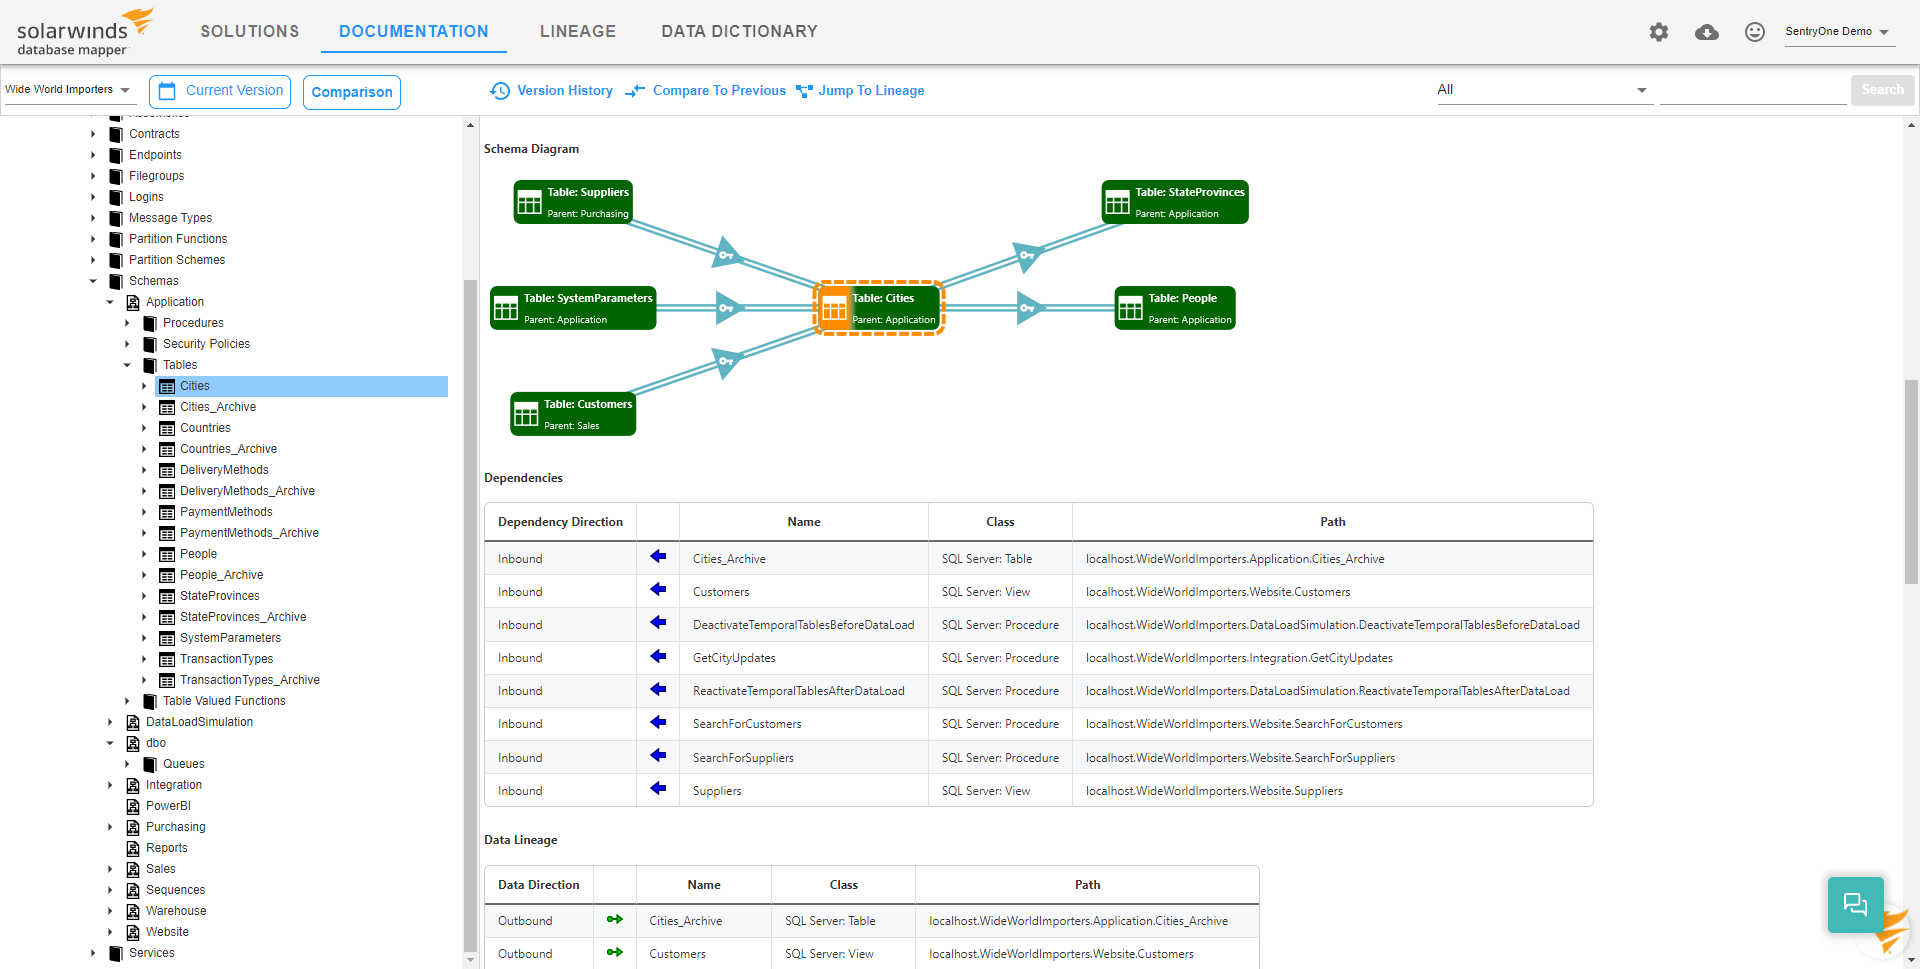Collapse the Application schema node
The image size is (1920, 969).
pos(110,302)
